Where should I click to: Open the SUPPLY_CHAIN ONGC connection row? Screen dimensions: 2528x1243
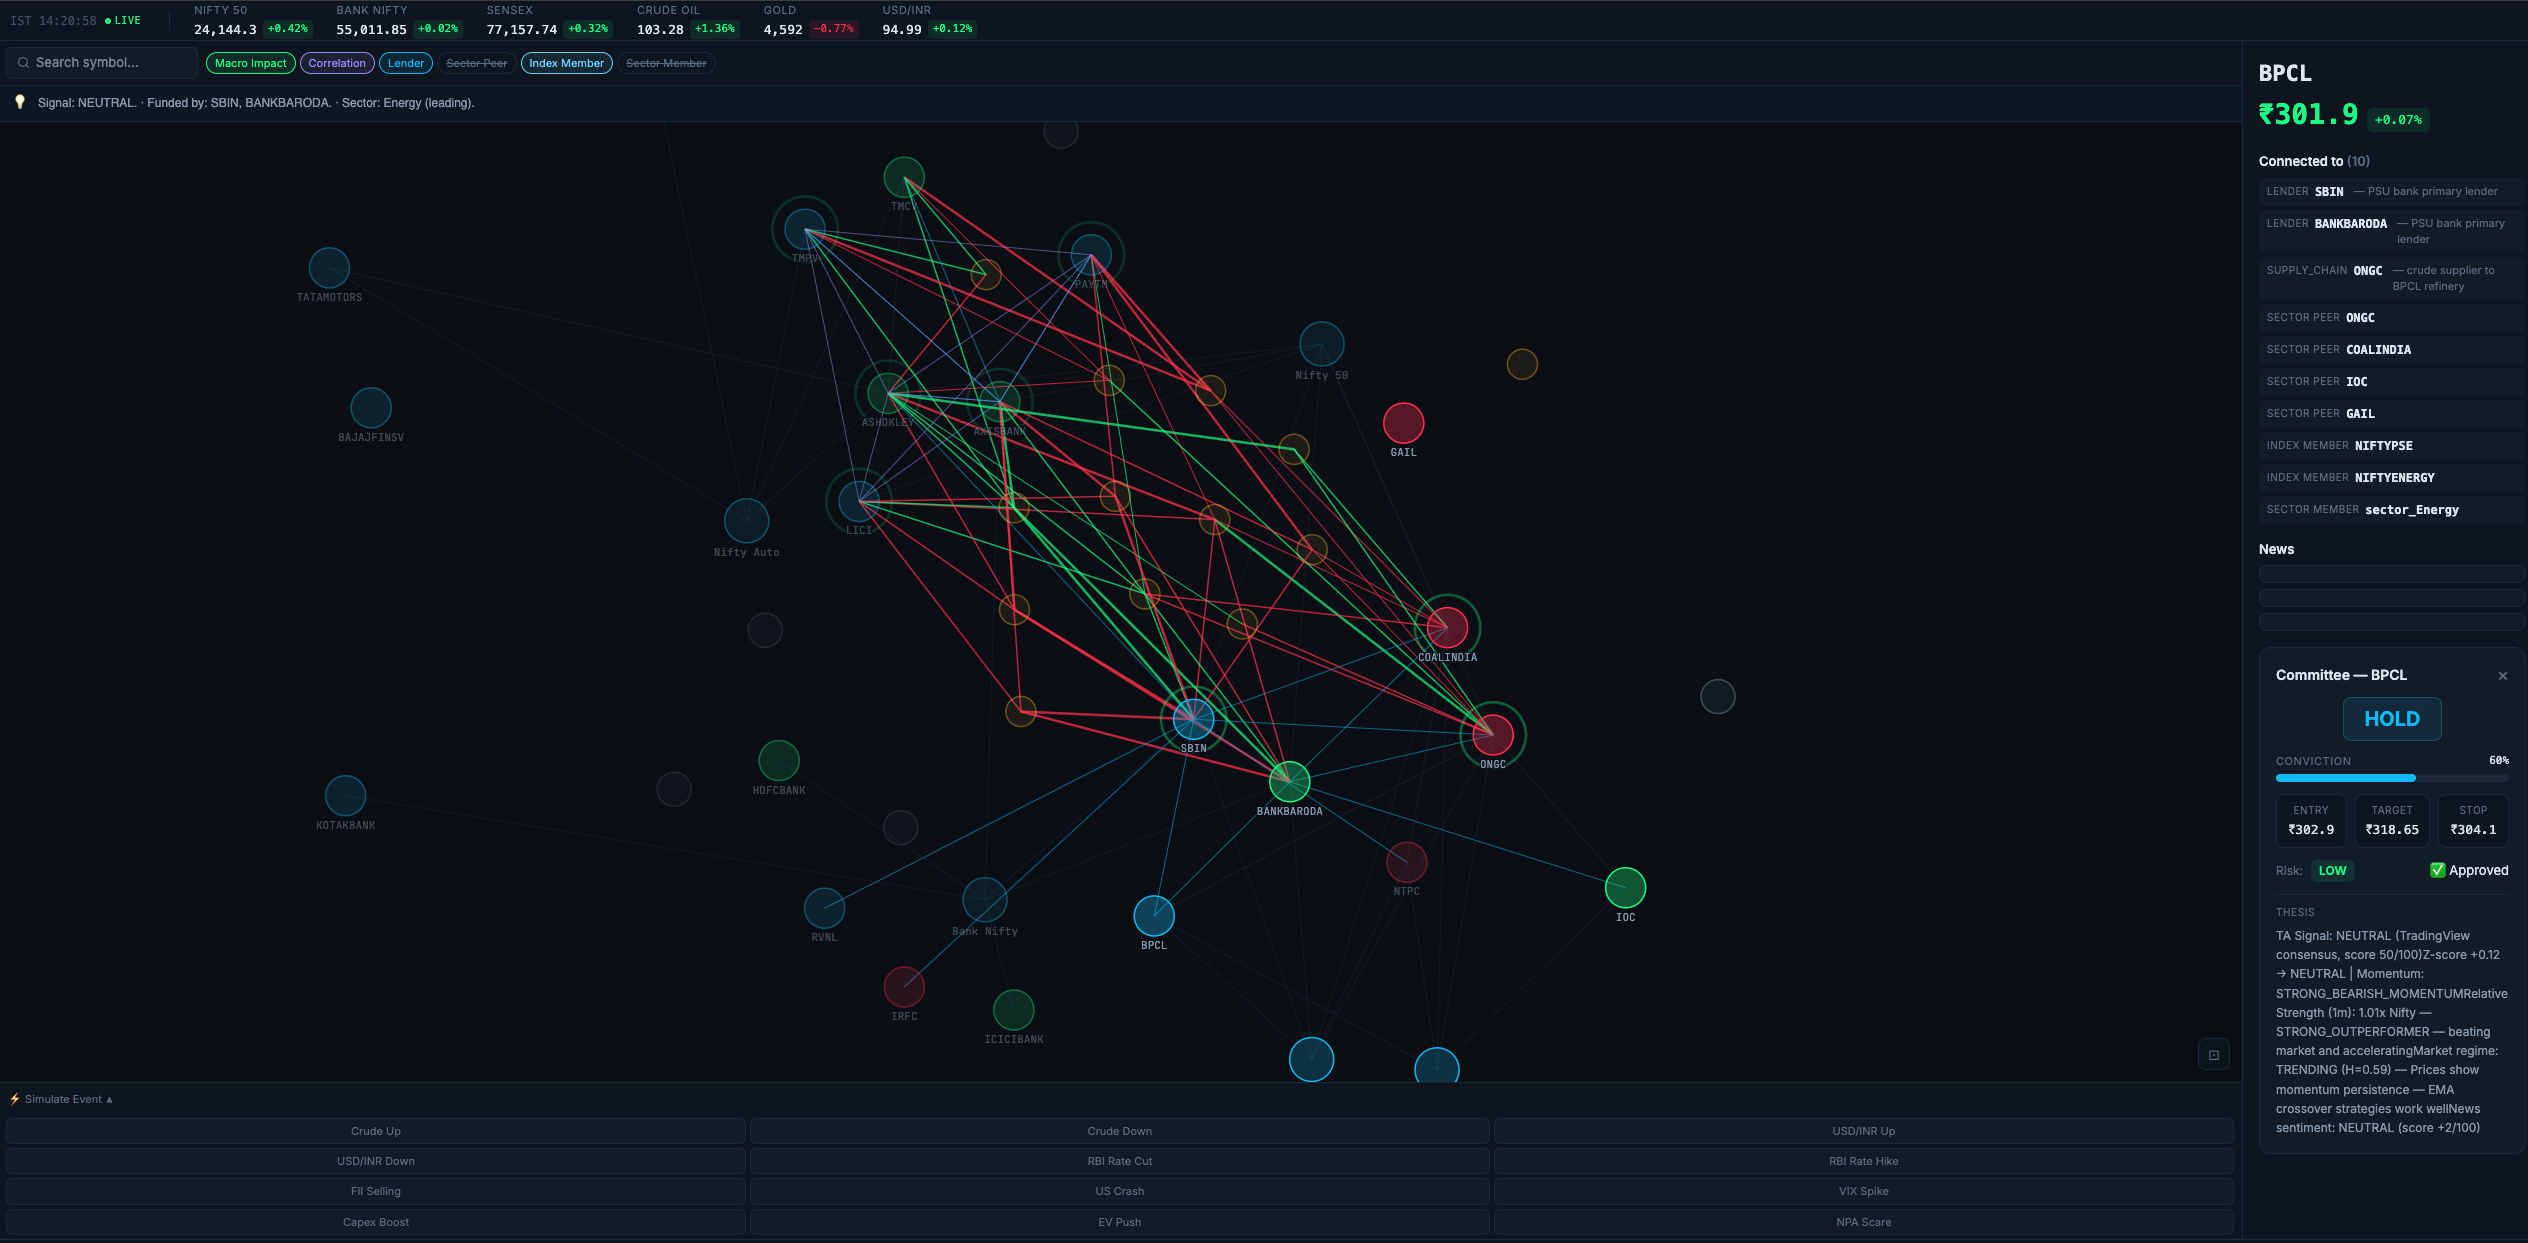click(x=2391, y=278)
